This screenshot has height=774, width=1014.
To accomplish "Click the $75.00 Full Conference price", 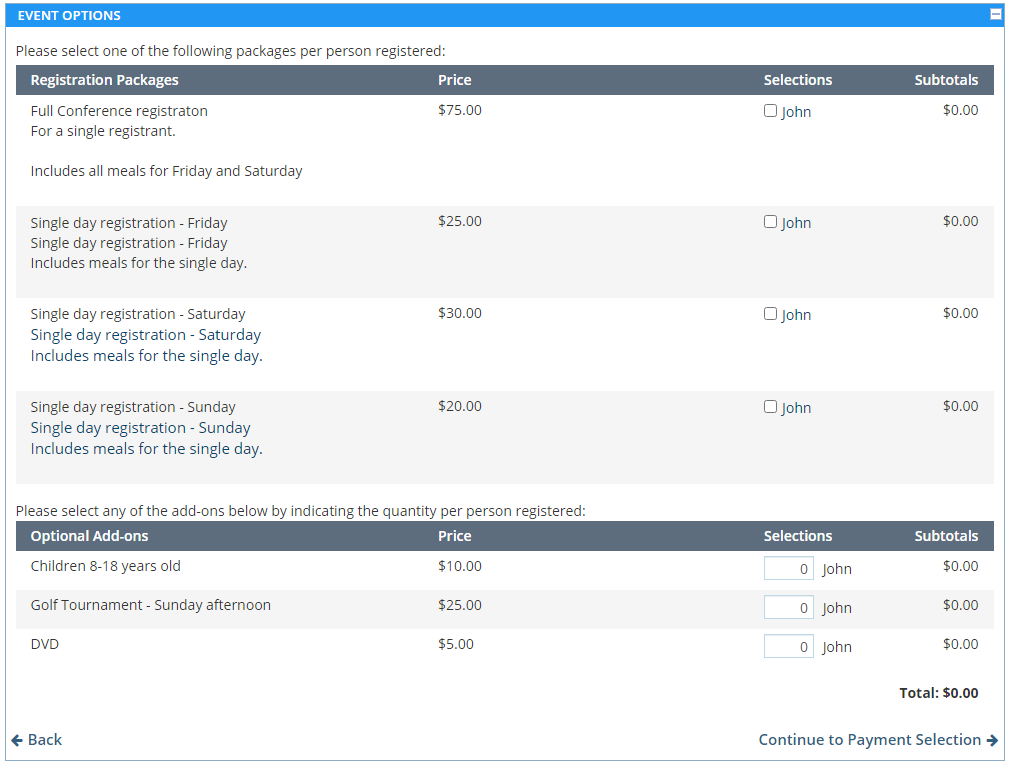I will tap(459, 110).
